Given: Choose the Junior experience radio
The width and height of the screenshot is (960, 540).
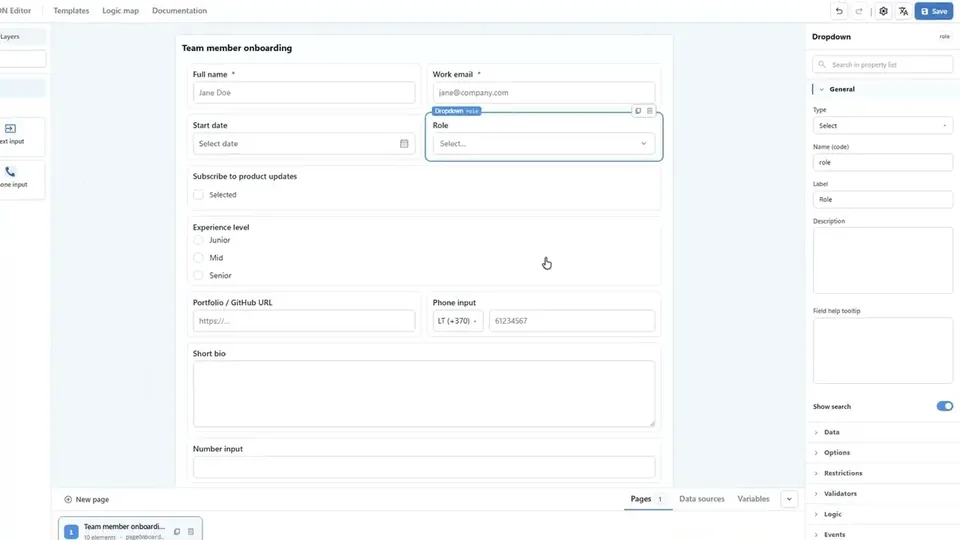Looking at the screenshot, I should tap(198, 240).
